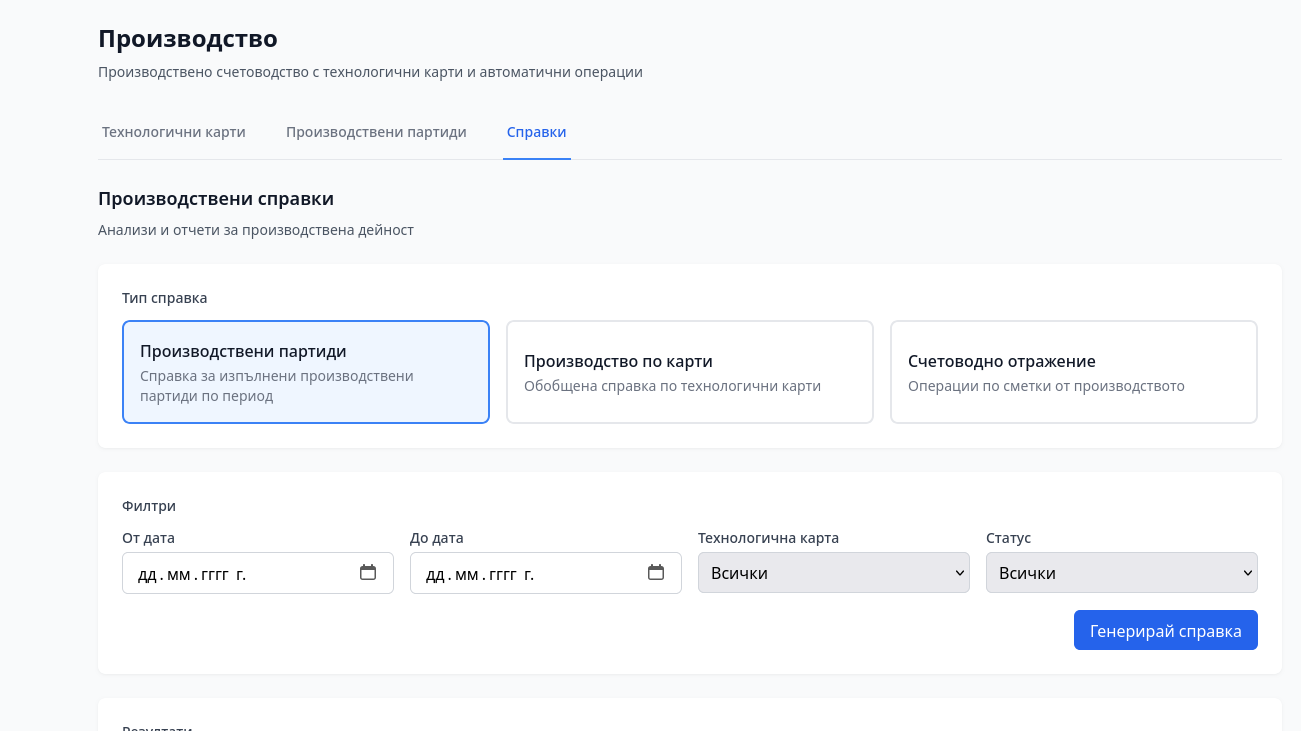Click the "Производство" page title
1301x731 pixels.
click(x=186, y=38)
